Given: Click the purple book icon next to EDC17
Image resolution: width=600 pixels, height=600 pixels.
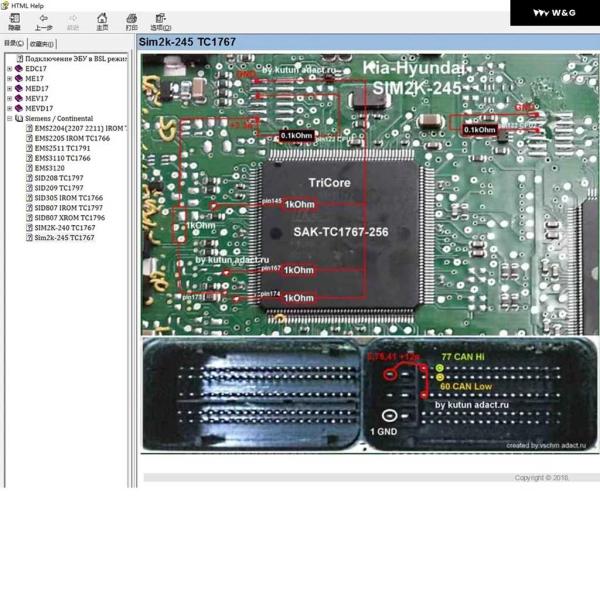Looking at the screenshot, I should [x=19, y=68].
